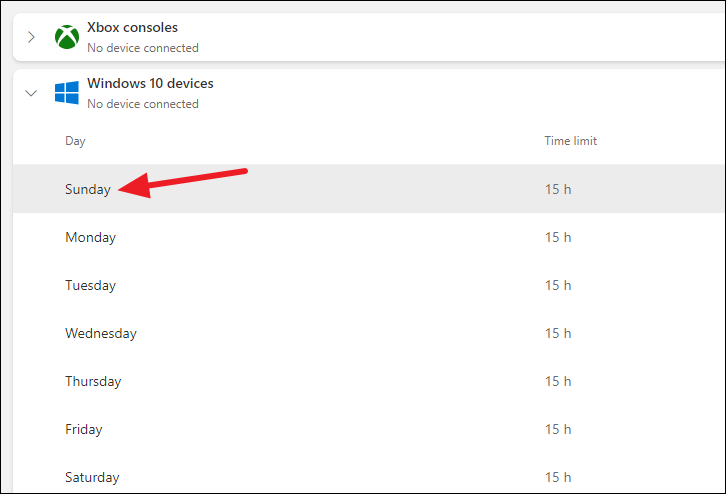Select the Sunday schedule row
This screenshot has height=494, width=726.
click(369, 189)
